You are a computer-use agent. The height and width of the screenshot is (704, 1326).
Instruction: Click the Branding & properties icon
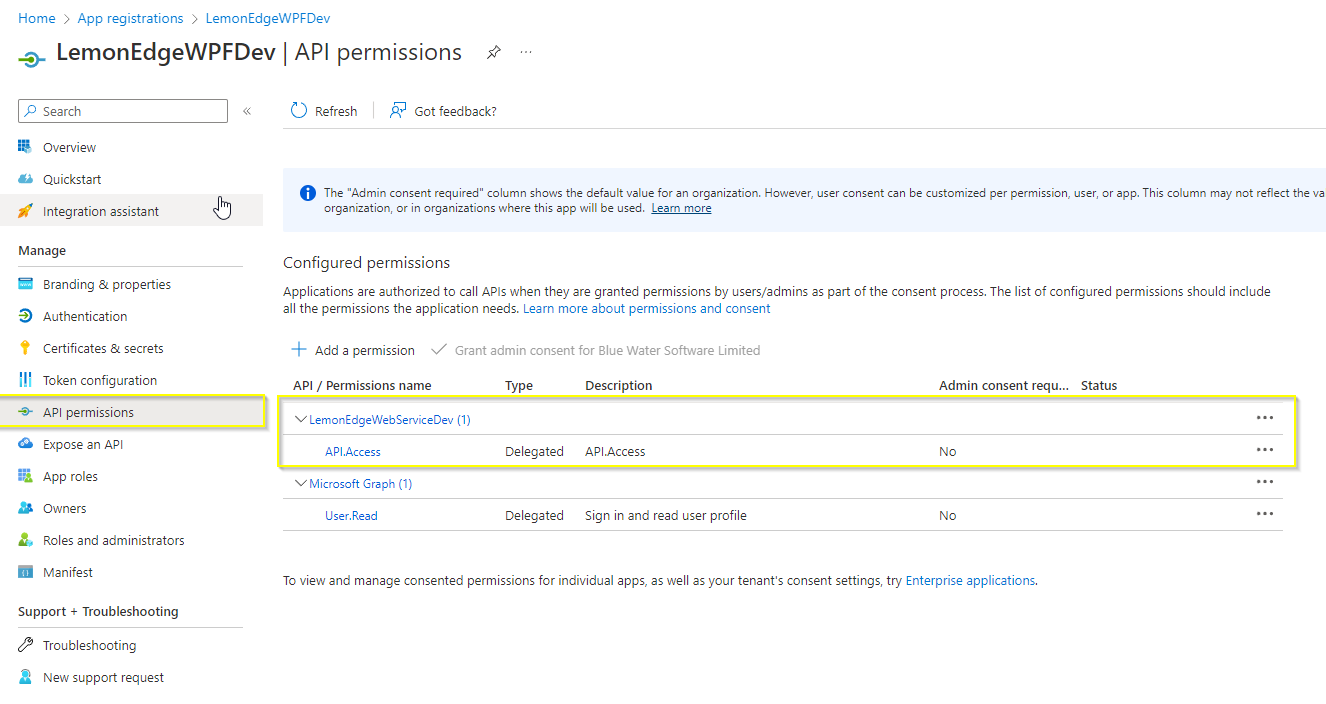click(26, 284)
